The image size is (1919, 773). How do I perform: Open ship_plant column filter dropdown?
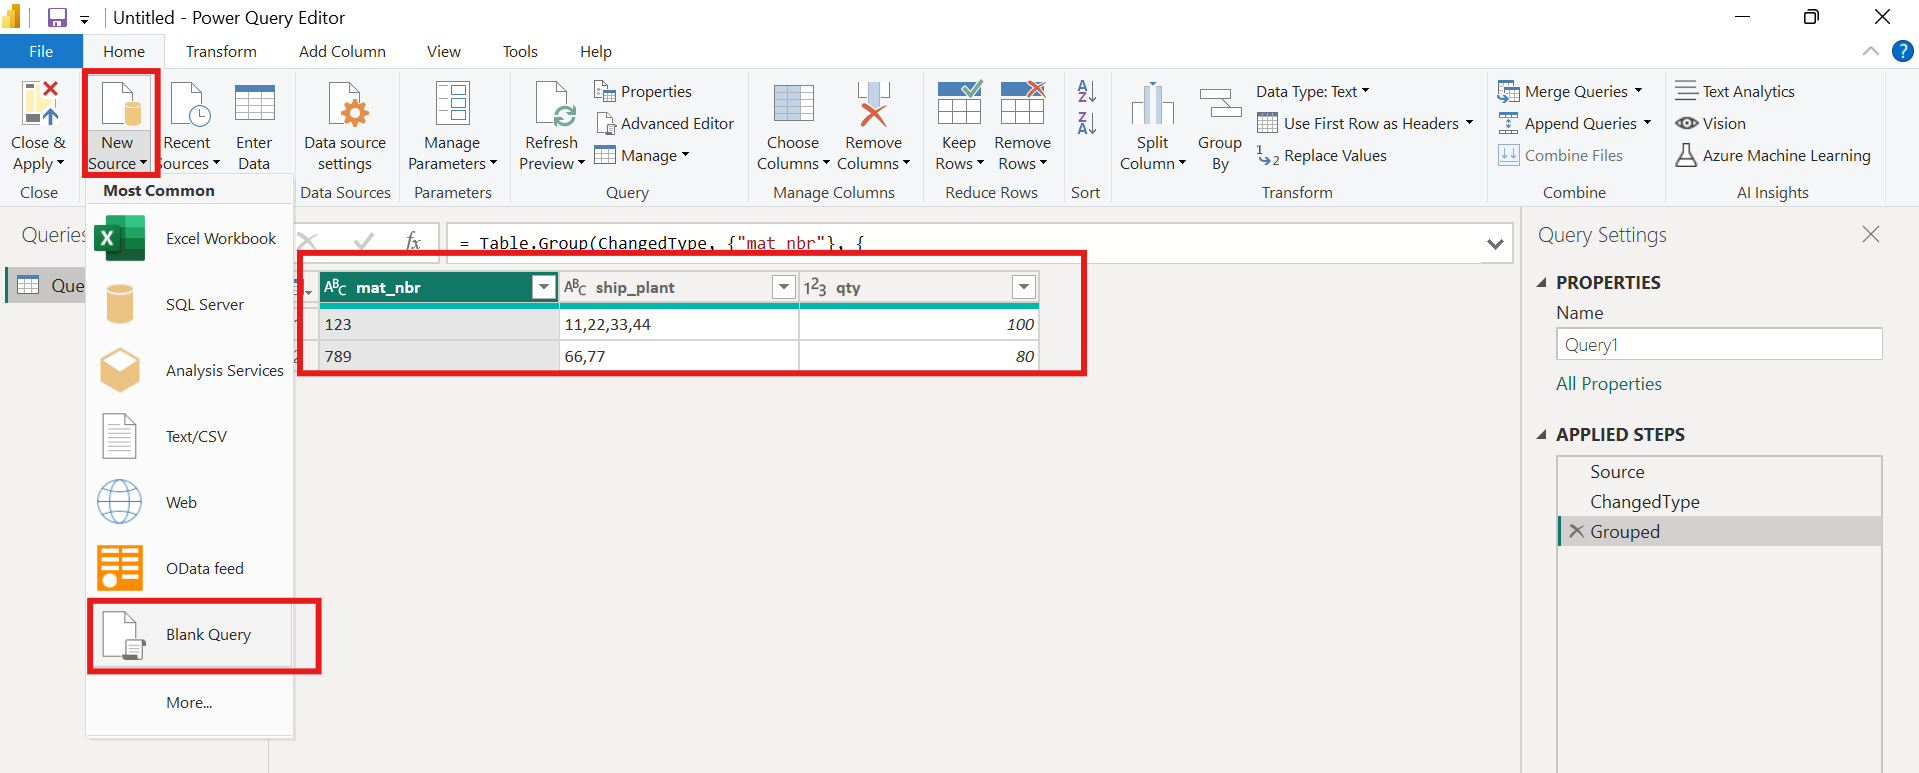[784, 288]
